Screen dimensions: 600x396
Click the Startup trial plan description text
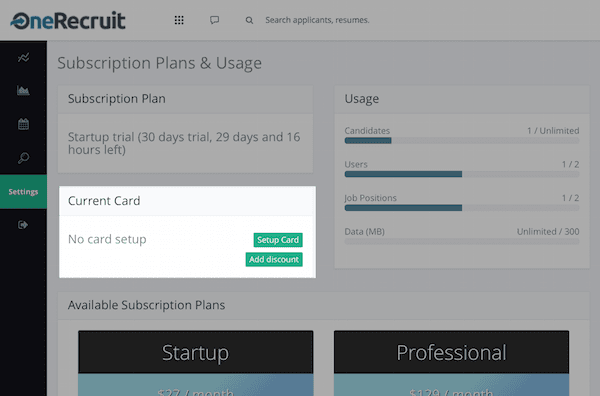pos(184,143)
